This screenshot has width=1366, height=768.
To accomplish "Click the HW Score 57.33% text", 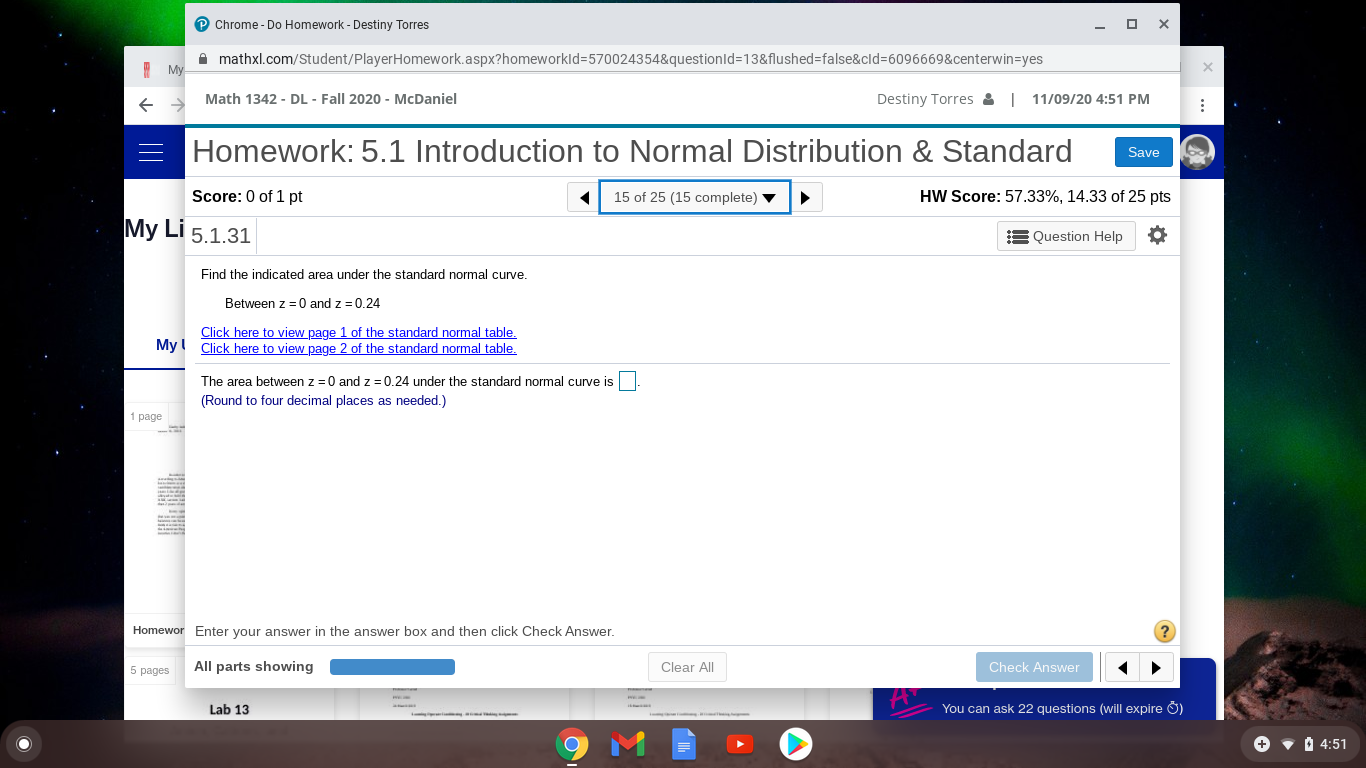I will [x=1045, y=197].
